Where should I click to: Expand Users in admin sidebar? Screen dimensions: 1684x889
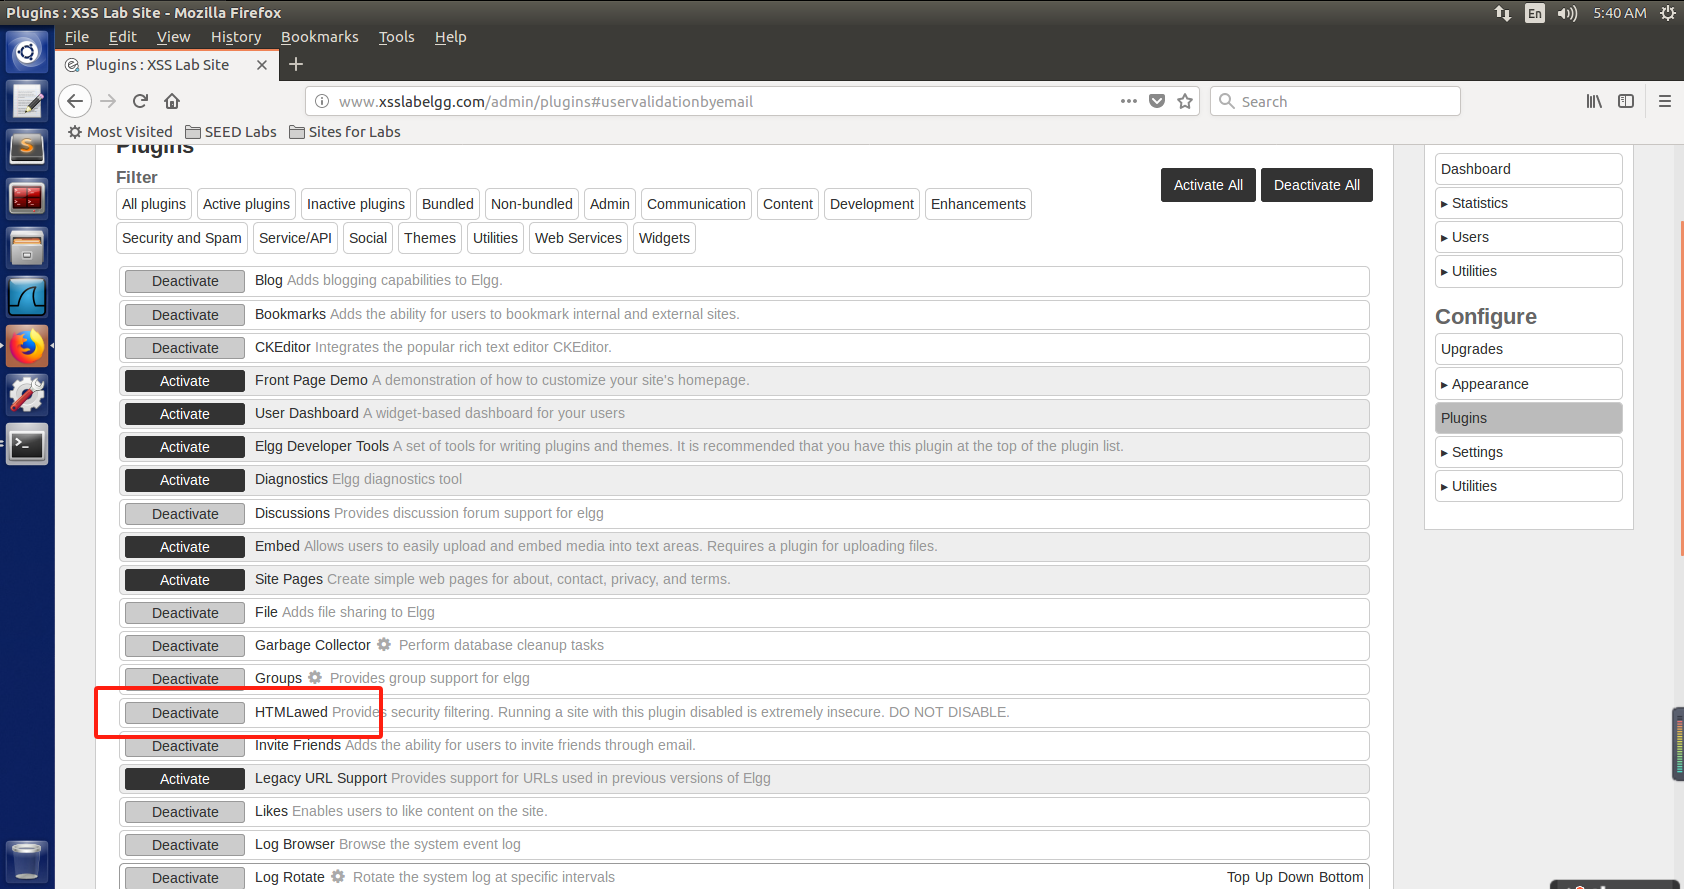click(1528, 237)
